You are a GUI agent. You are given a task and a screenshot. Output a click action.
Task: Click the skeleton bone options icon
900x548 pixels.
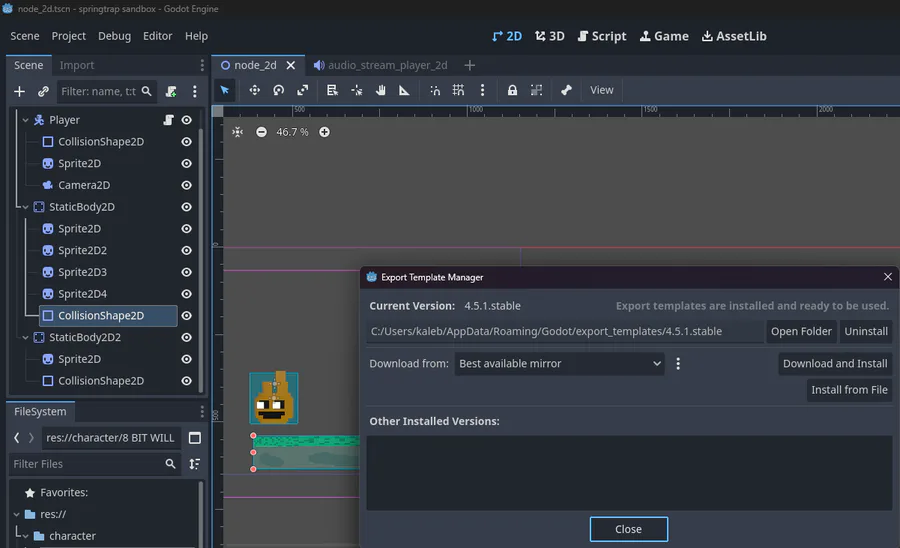[566, 90]
